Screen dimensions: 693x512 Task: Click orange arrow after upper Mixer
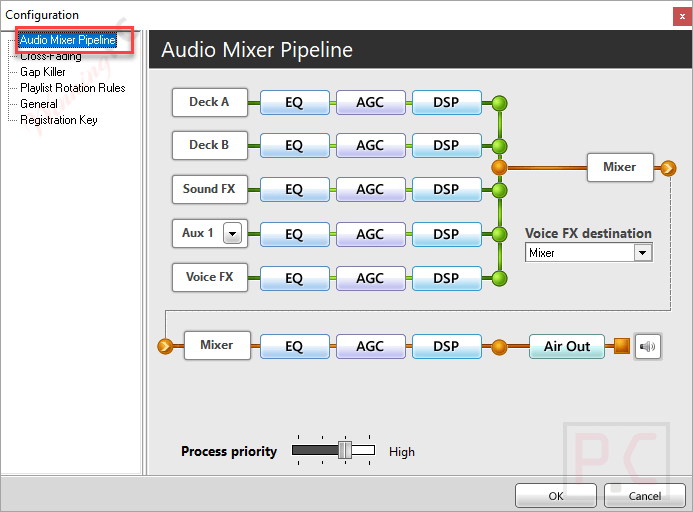[668, 168]
